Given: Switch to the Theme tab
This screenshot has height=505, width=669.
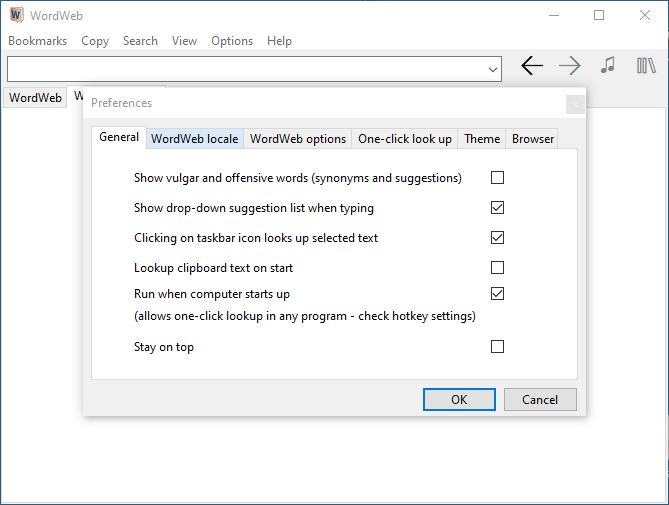Looking at the screenshot, I should [x=482, y=139].
